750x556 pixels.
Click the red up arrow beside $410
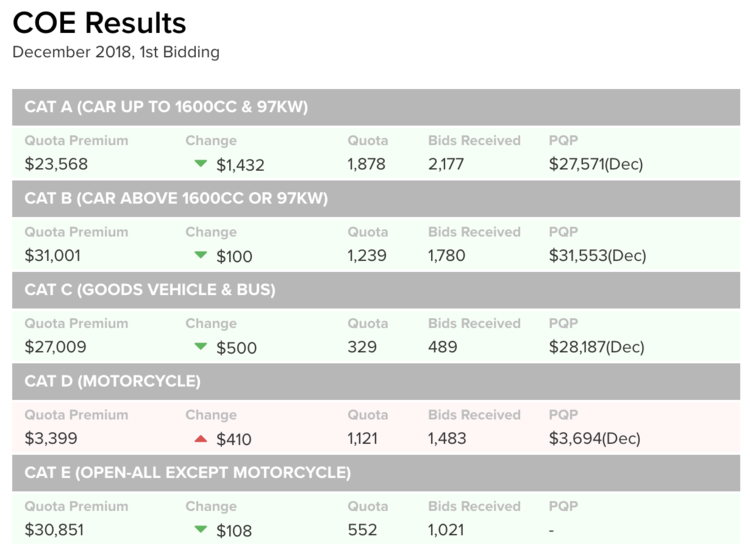[201, 438]
